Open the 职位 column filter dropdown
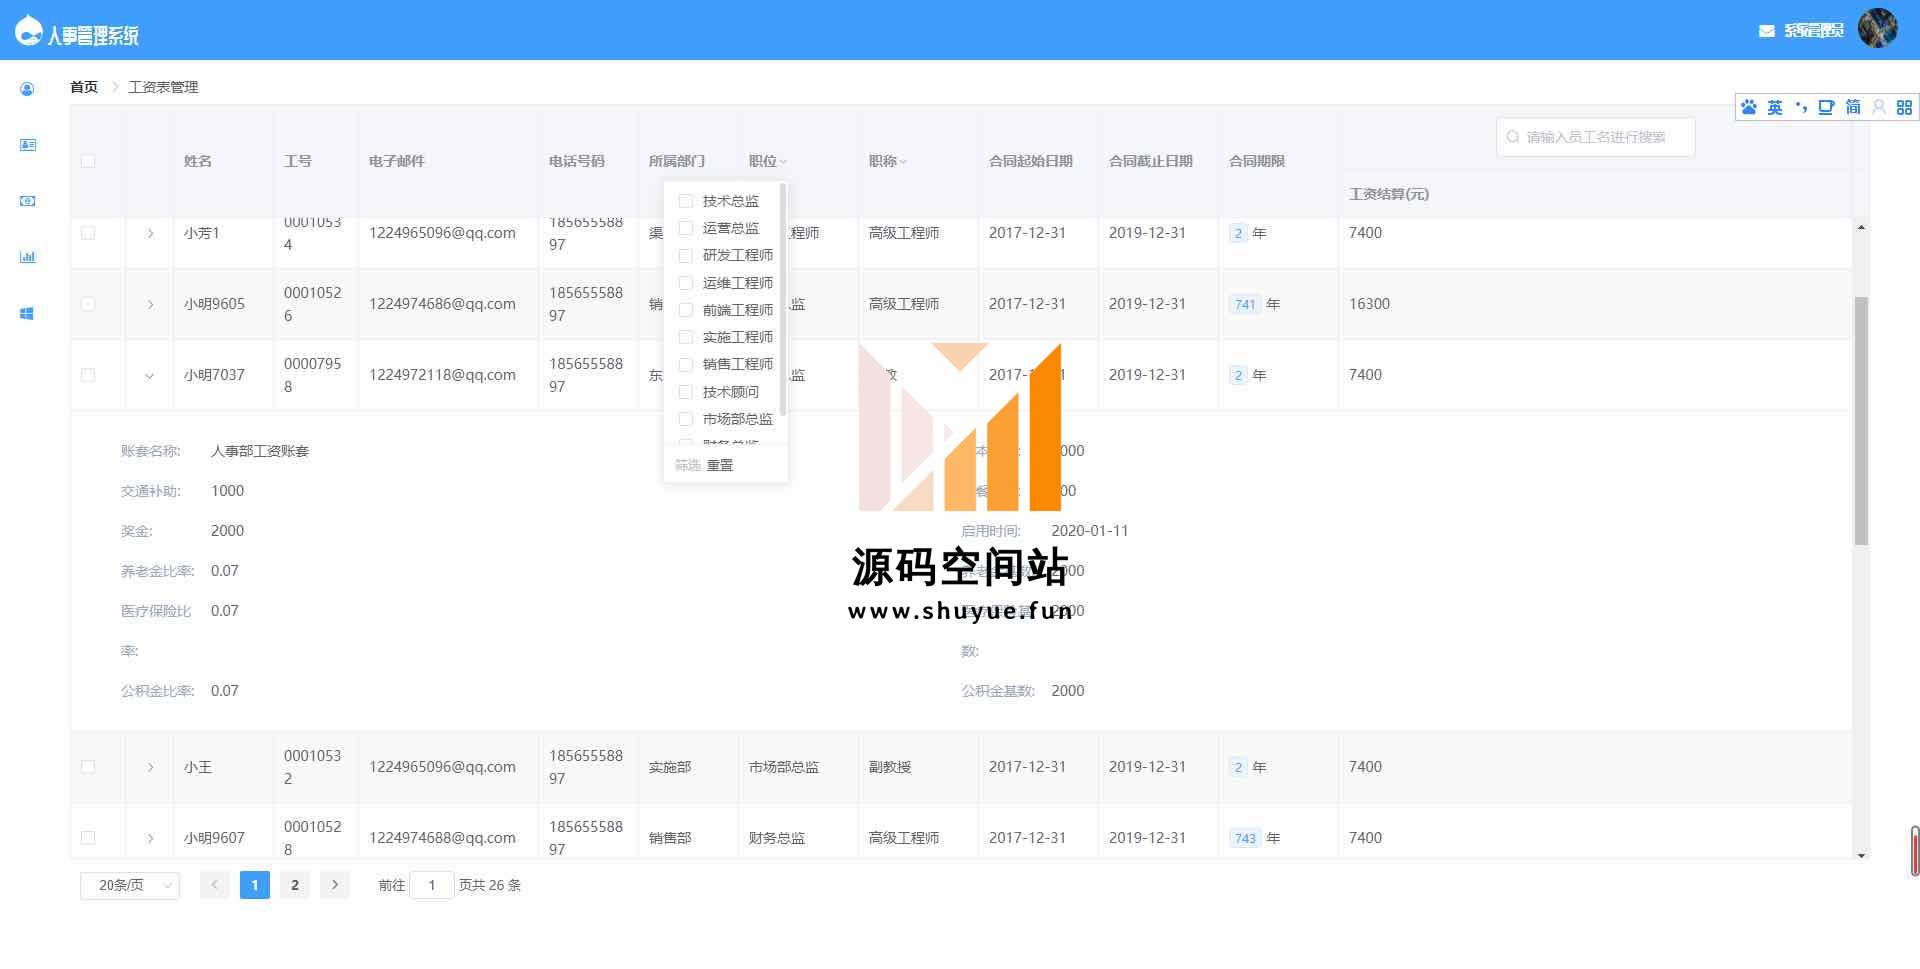1920x969 pixels. point(783,162)
